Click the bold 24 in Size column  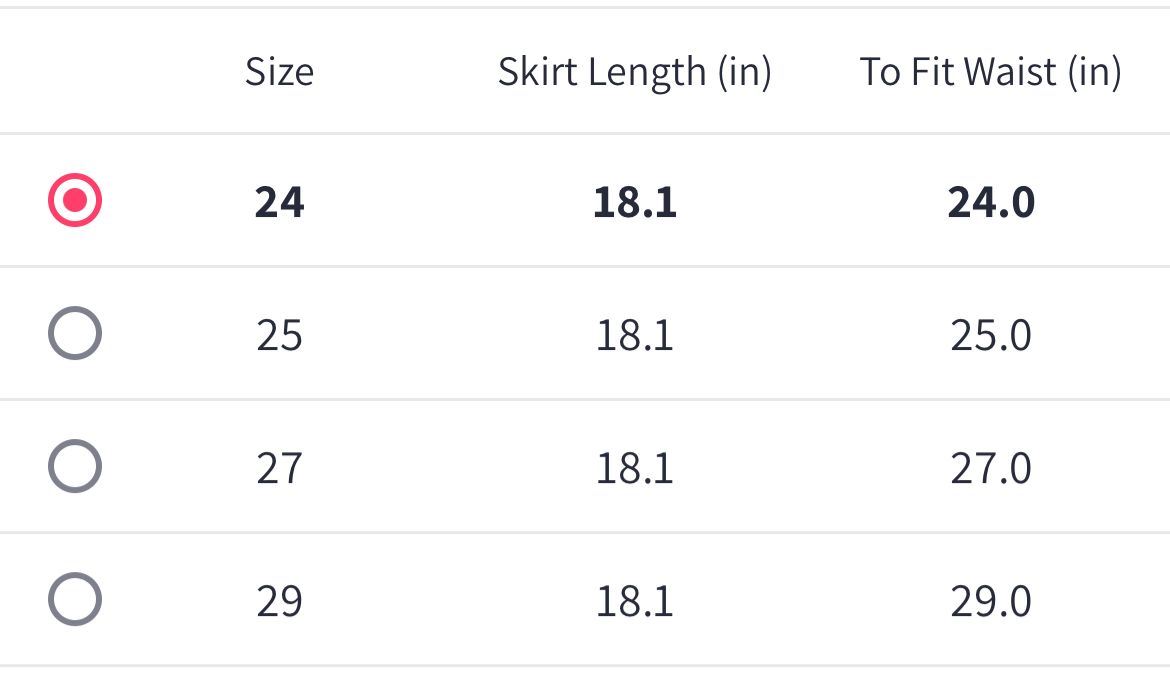point(279,202)
